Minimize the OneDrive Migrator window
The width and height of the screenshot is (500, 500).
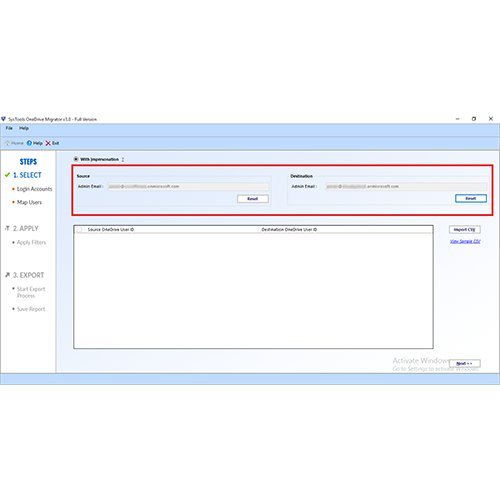click(x=458, y=119)
